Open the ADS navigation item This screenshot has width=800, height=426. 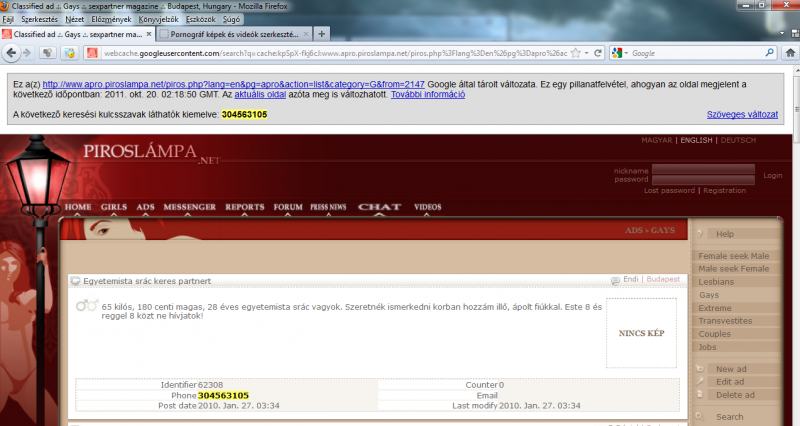tap(145, 207)
